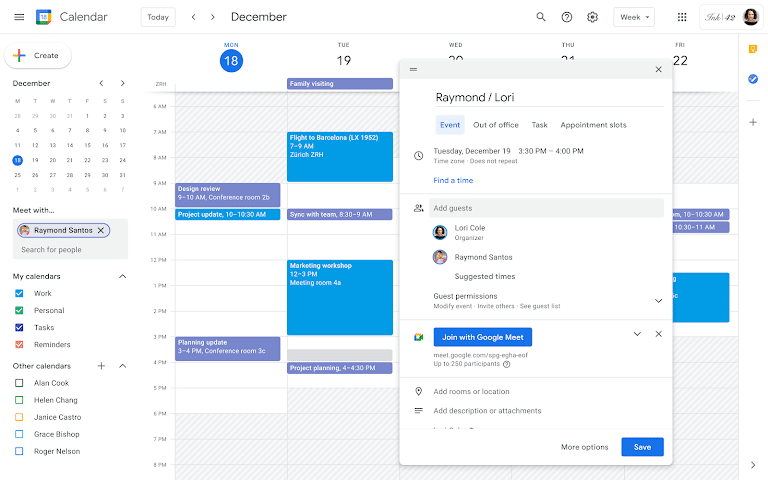
Task: Click the search magnifier icon
Action: point(541,17)
